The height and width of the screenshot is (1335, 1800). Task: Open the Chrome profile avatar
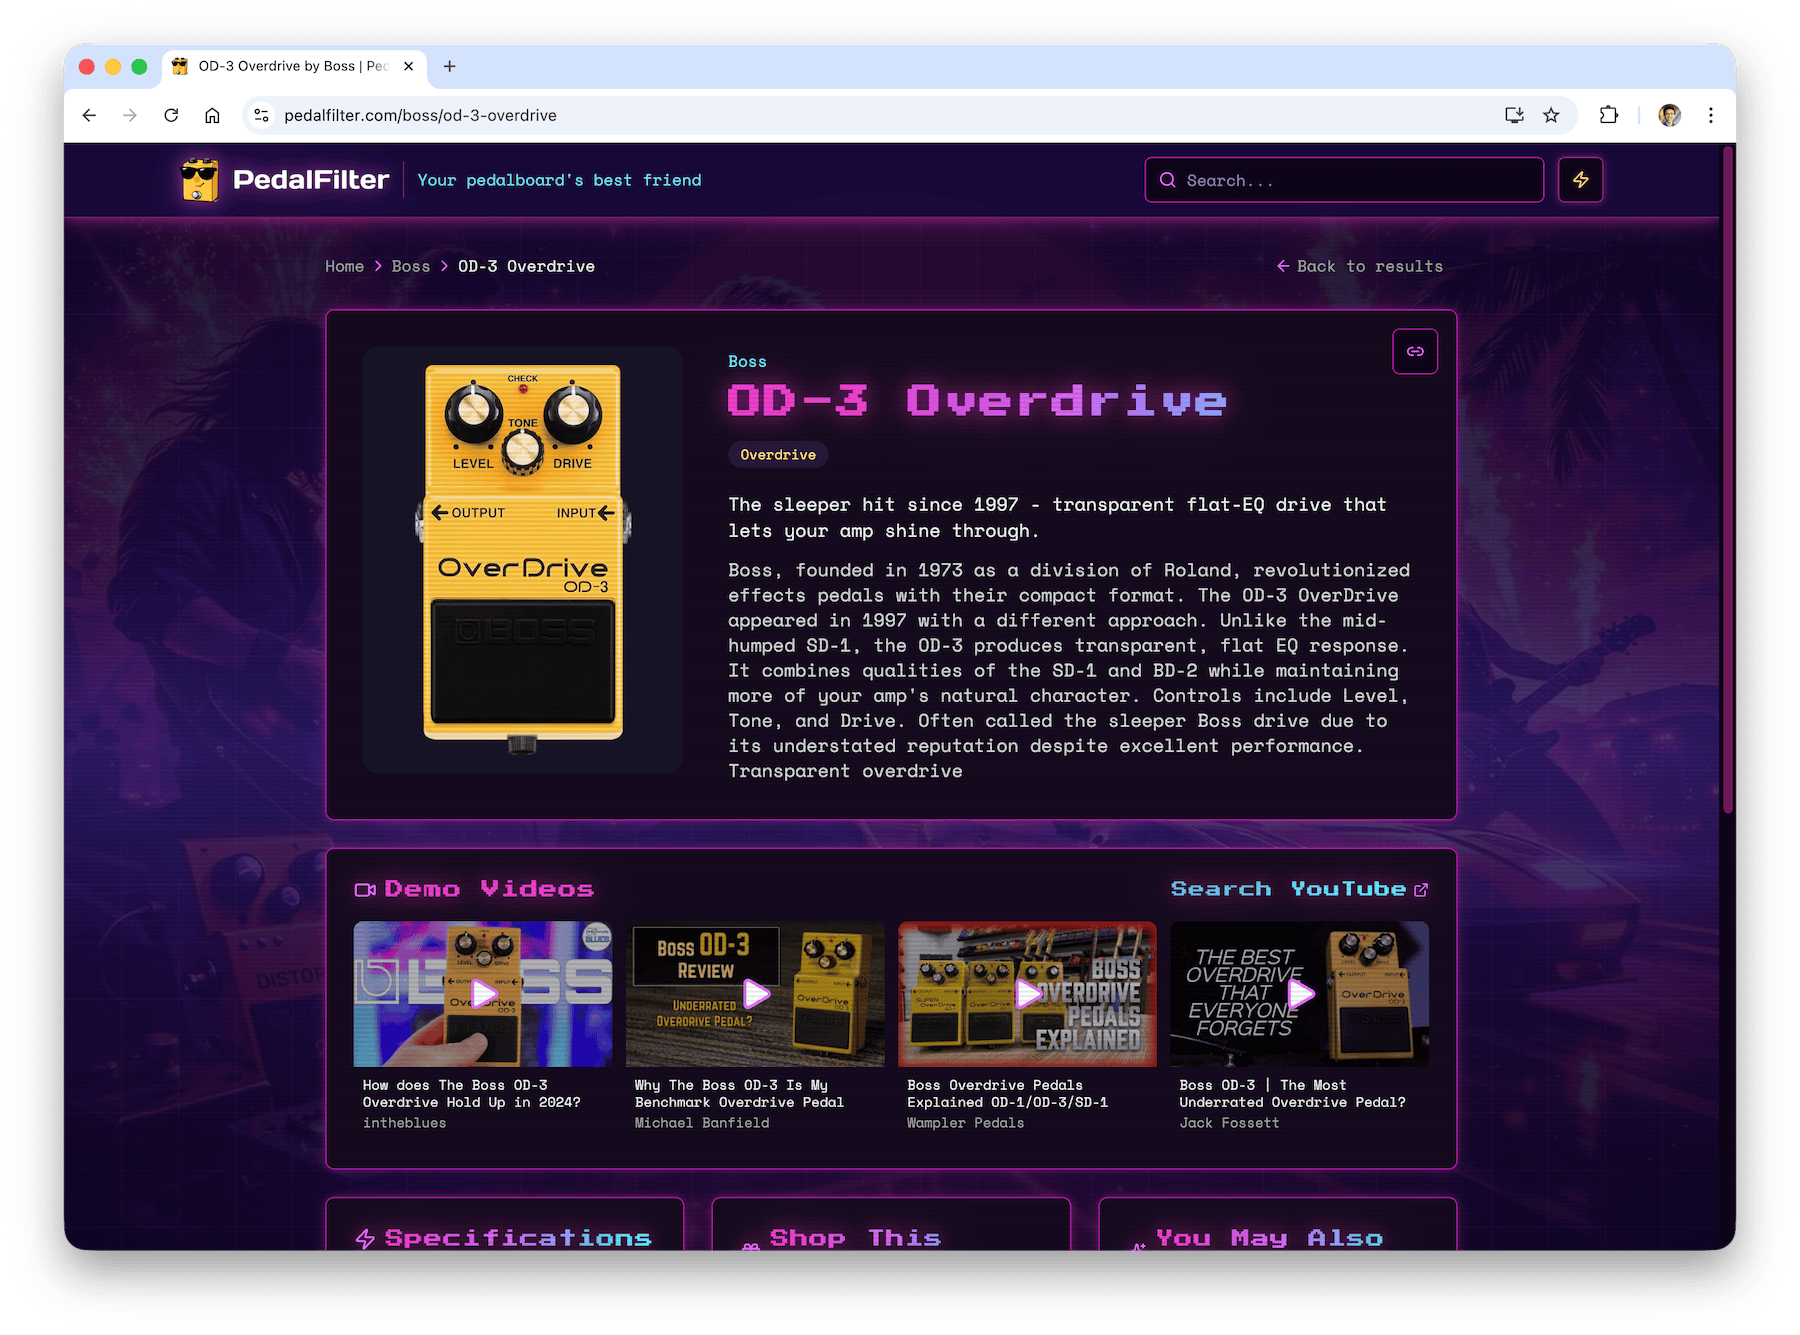pyautogui.click(x=1669, y=115)
